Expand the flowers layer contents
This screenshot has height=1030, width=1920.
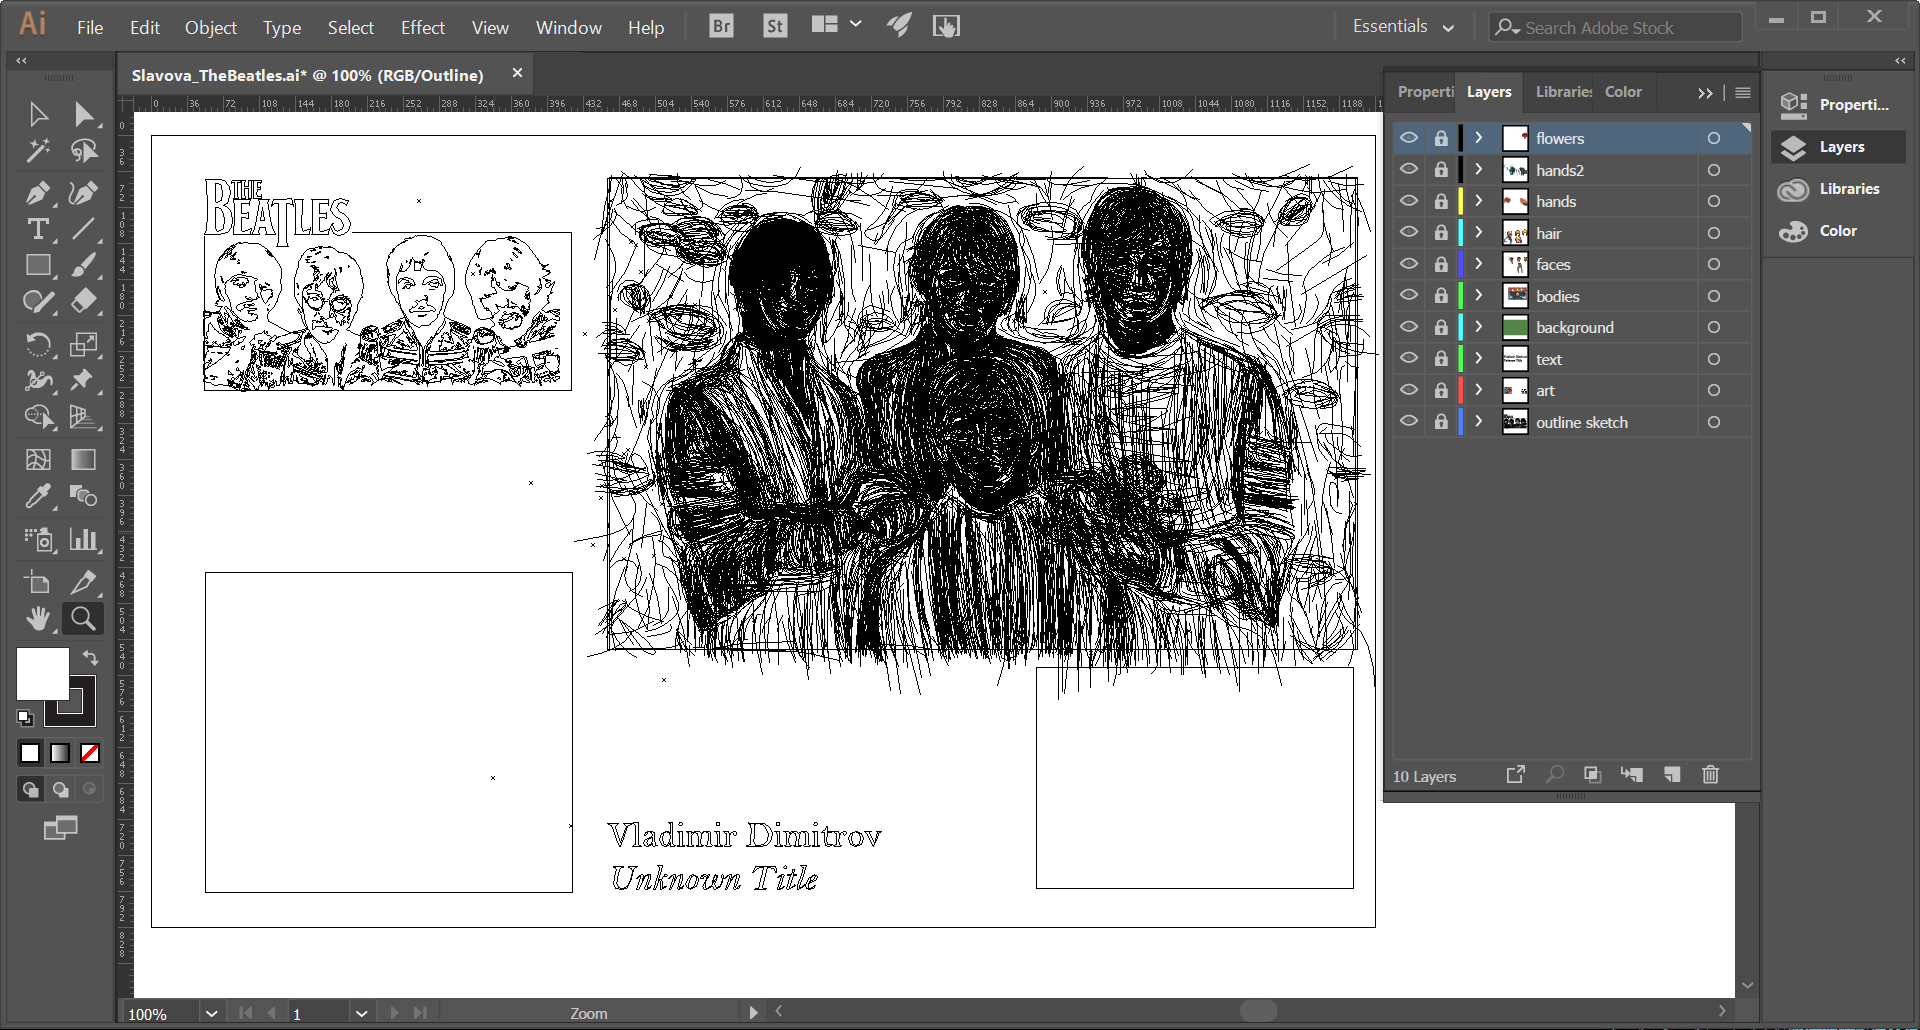pyautogui.click(x=1479, y=138)
